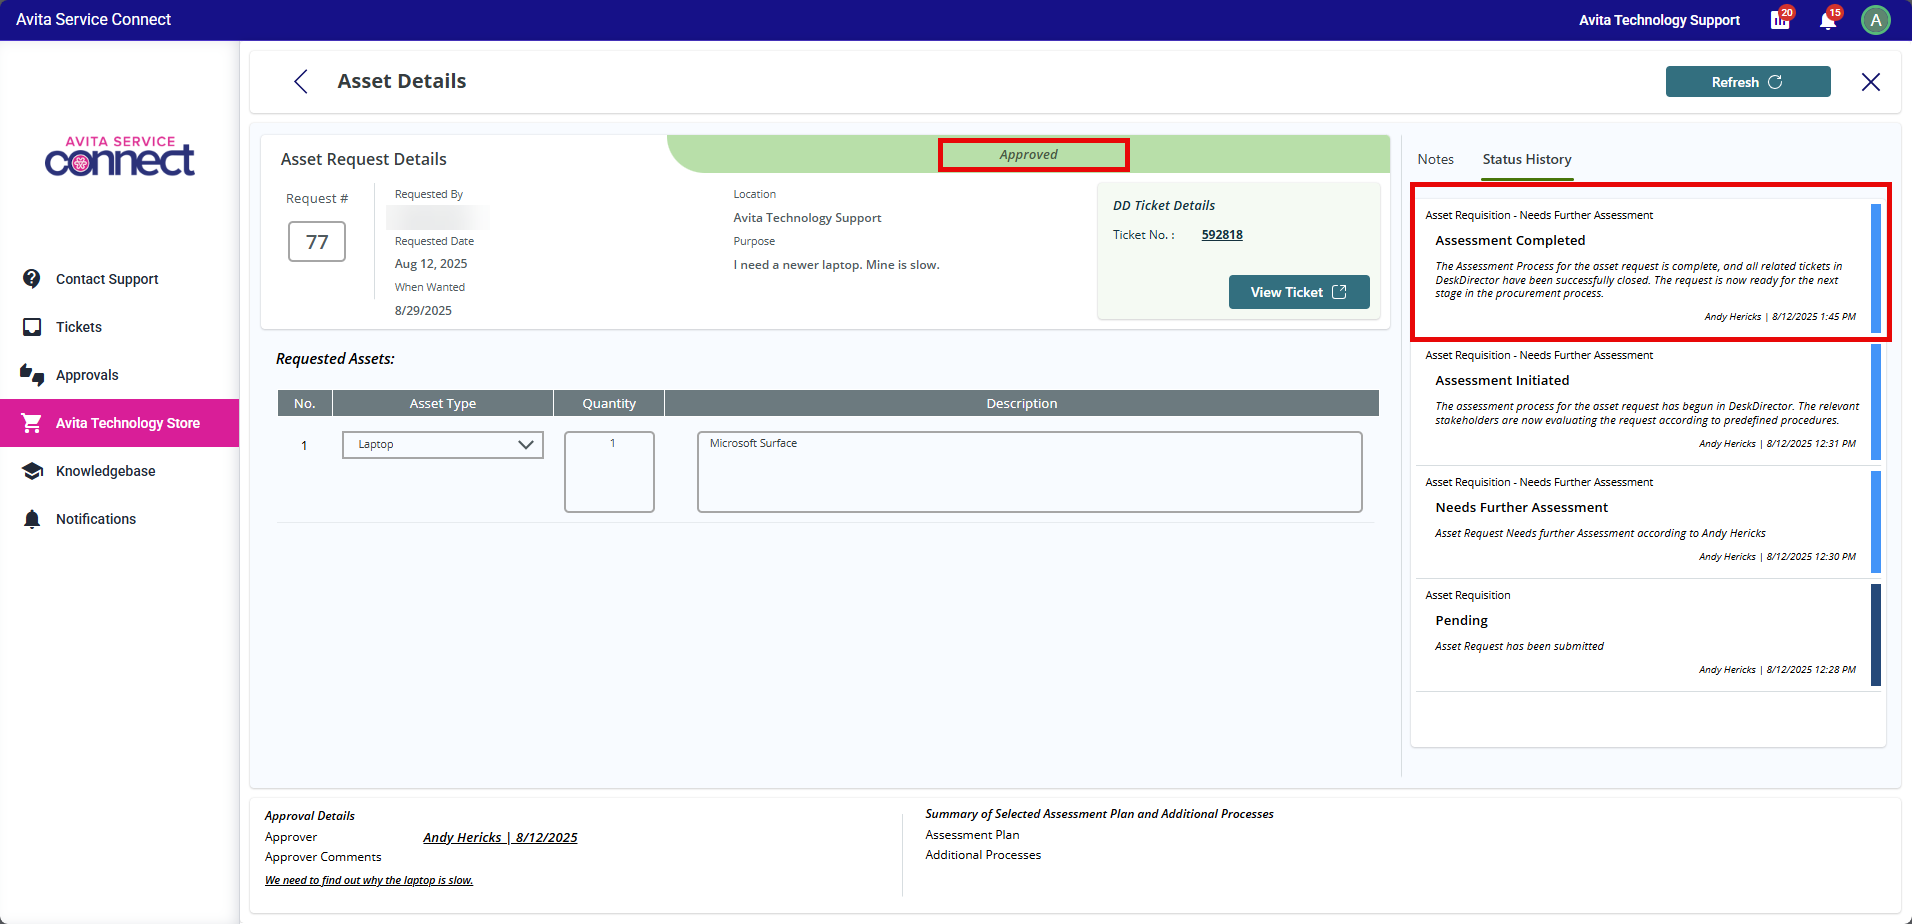Switch to the Status History tab
Image resolution: width=1912 pixels, height=924 pixels.
point(1527,159)
